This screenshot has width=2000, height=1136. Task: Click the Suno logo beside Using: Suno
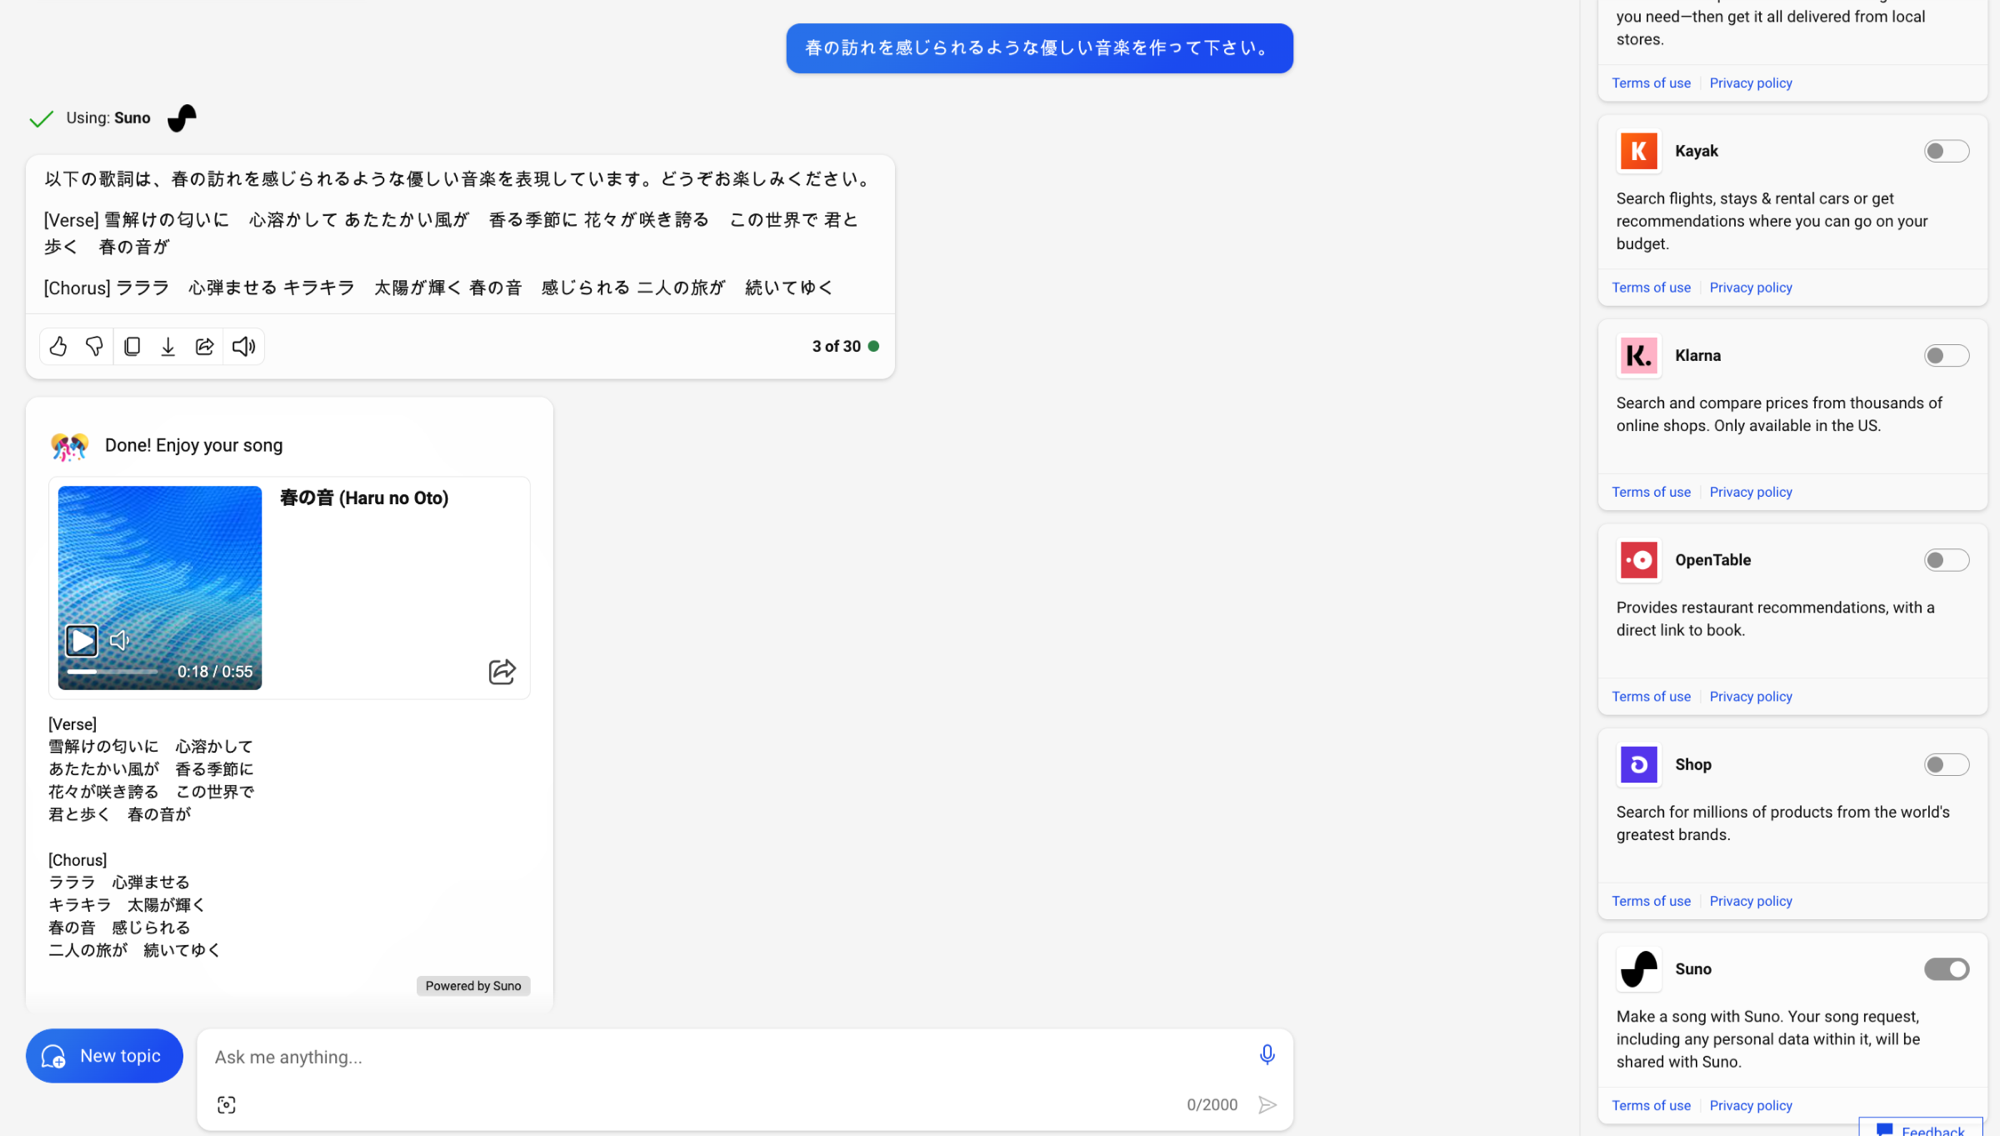tap(182, 118)
